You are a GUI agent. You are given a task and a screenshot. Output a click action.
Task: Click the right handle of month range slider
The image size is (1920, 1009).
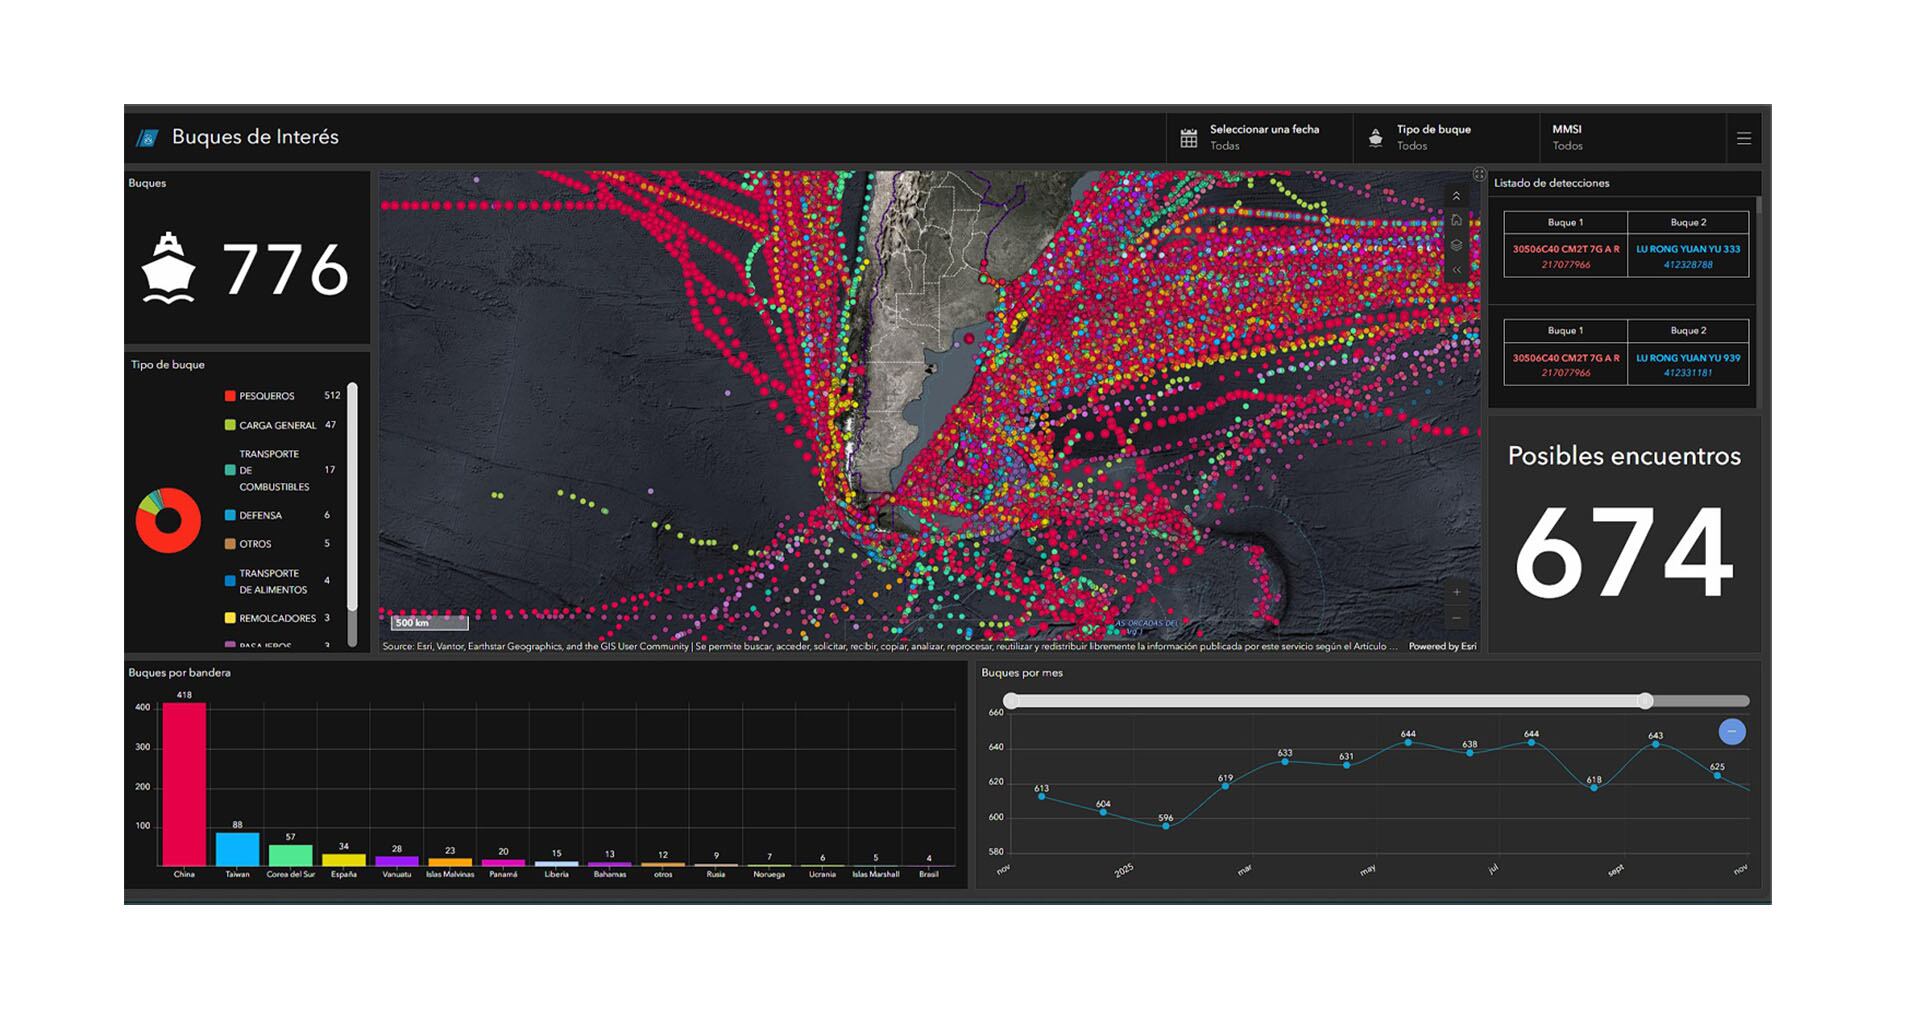pos(1645,701)
